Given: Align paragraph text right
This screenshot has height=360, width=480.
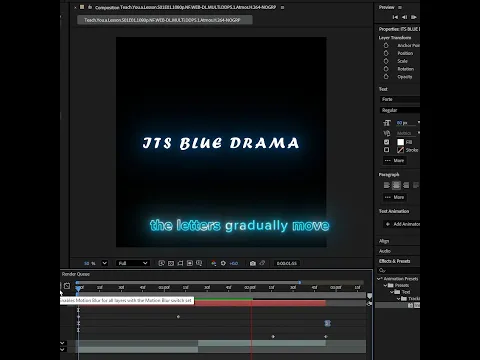Looking at the screenshot, I should (406, 185).
